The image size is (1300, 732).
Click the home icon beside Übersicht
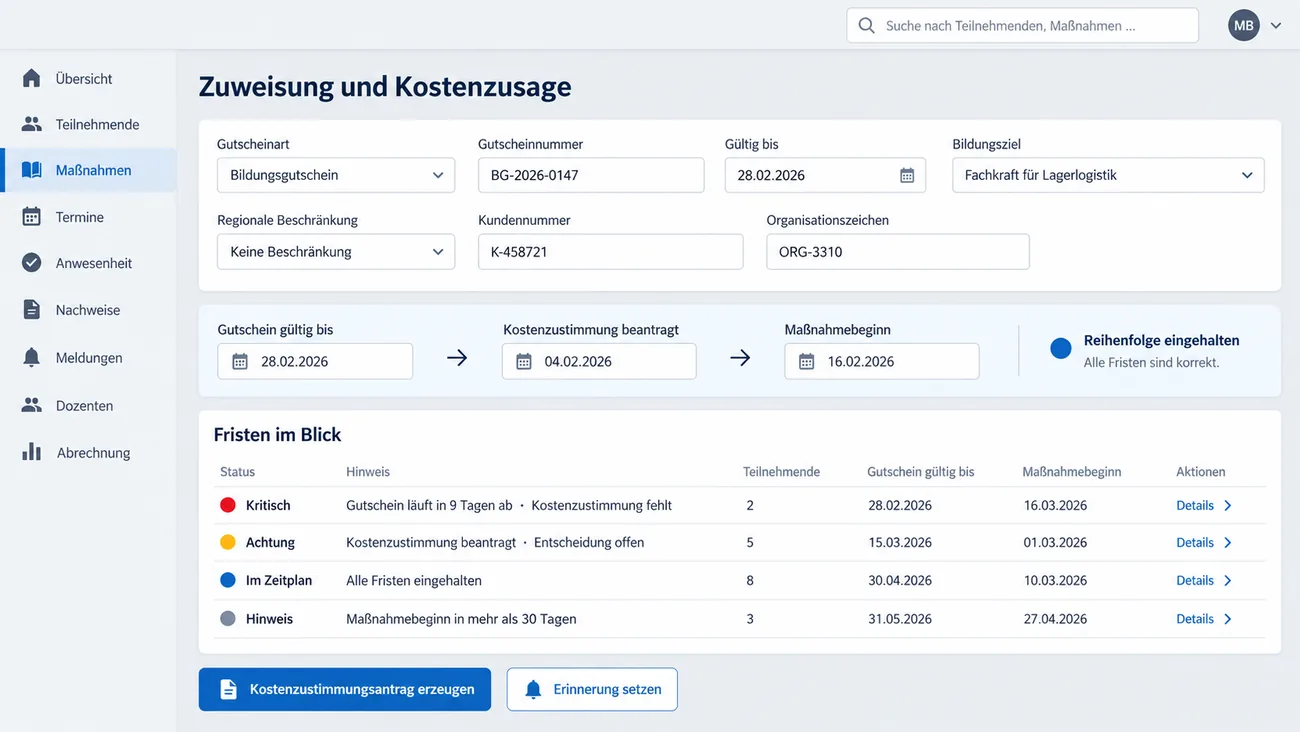click(32, 78)
